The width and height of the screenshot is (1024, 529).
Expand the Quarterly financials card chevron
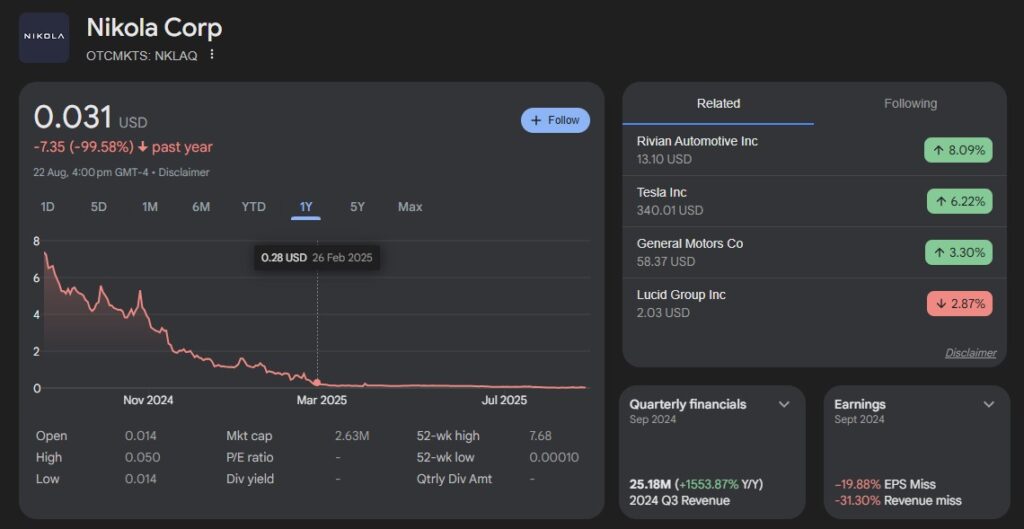point(784,404)
